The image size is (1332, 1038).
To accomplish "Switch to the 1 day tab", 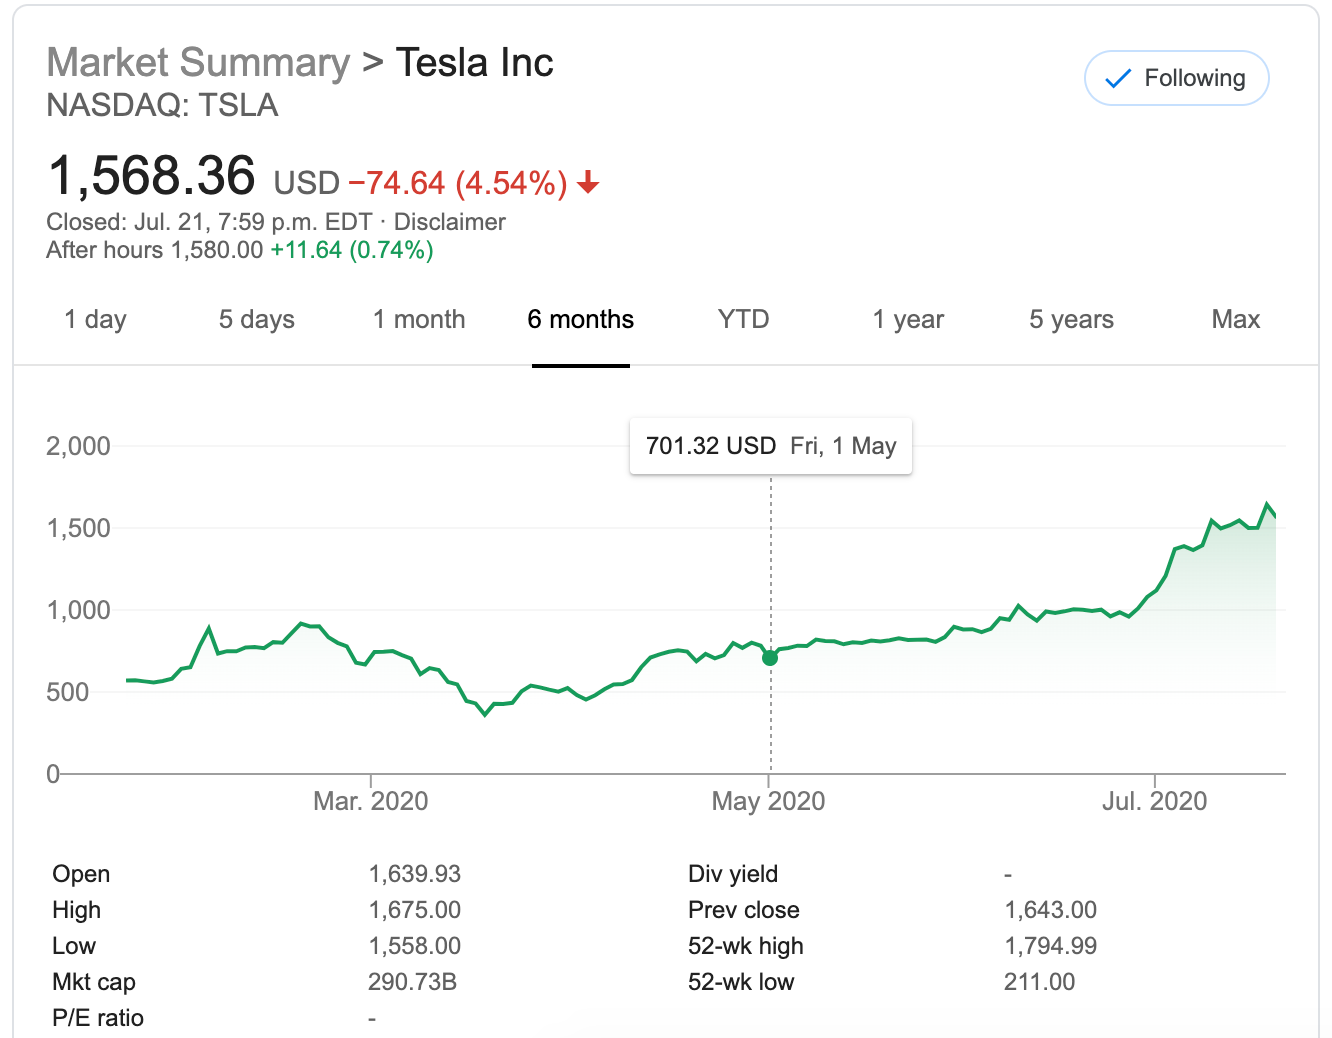I will coord(95,320).
